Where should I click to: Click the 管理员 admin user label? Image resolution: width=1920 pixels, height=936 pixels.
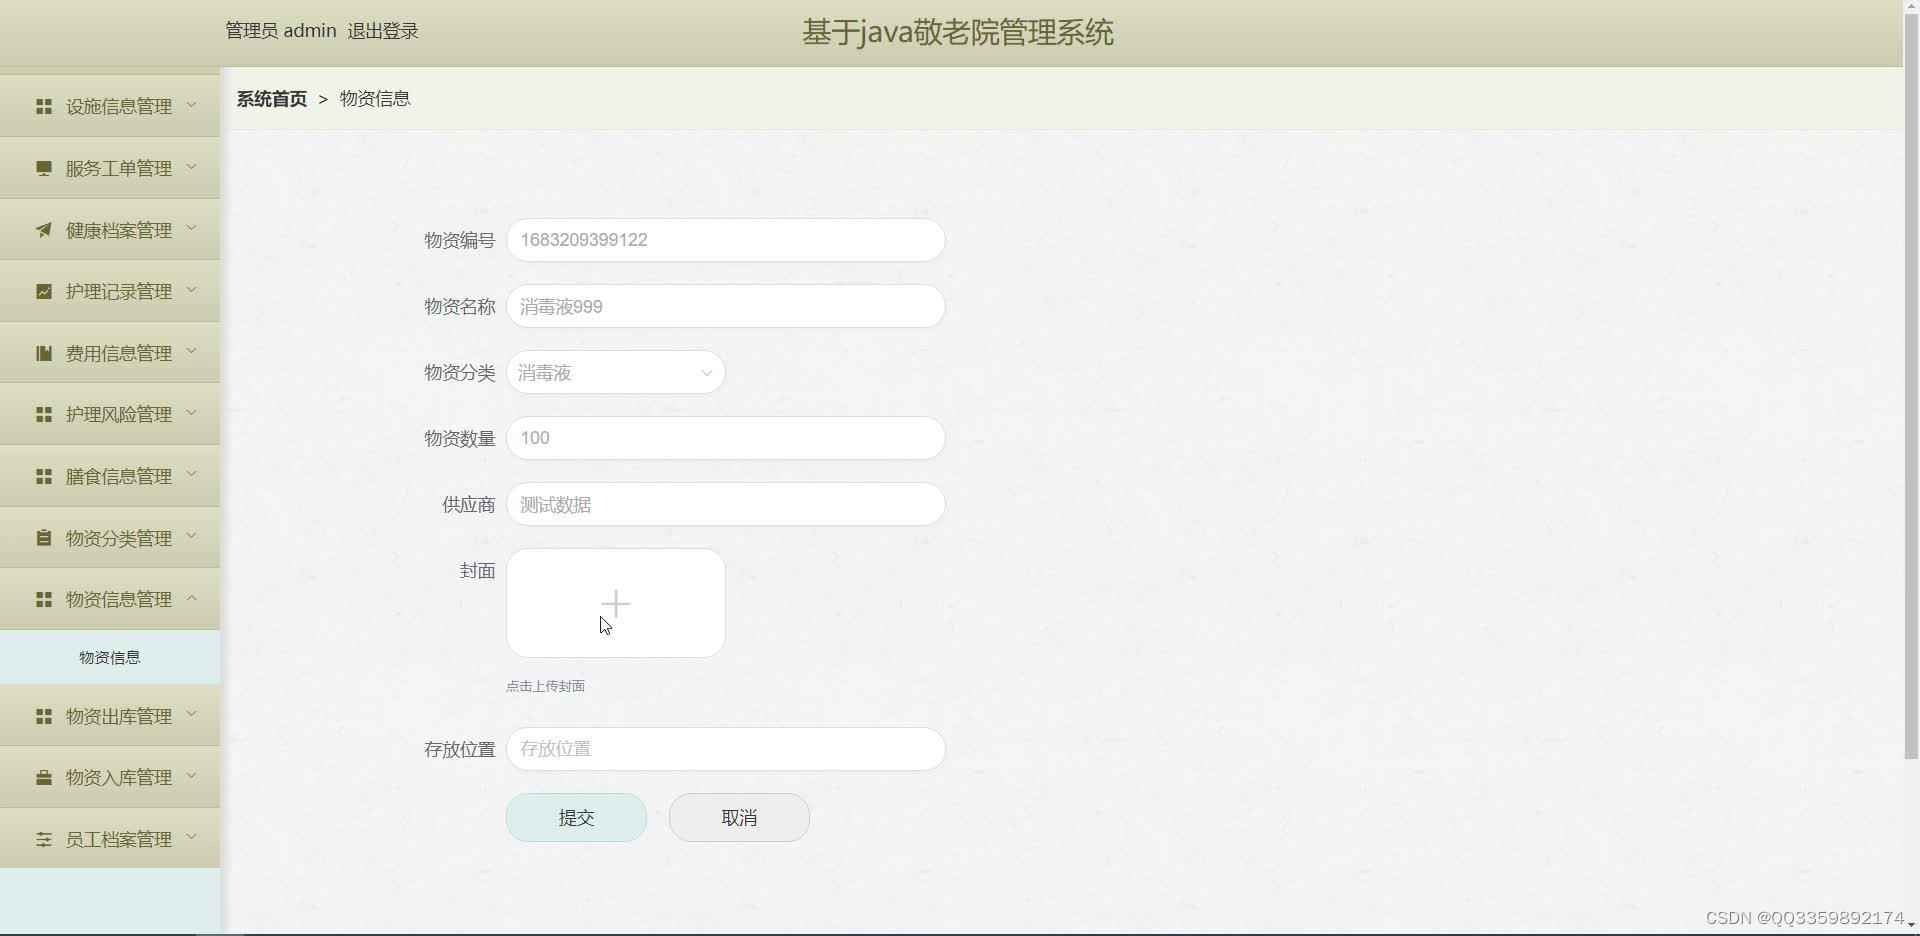pyautogui.click(x=281, y=31)
